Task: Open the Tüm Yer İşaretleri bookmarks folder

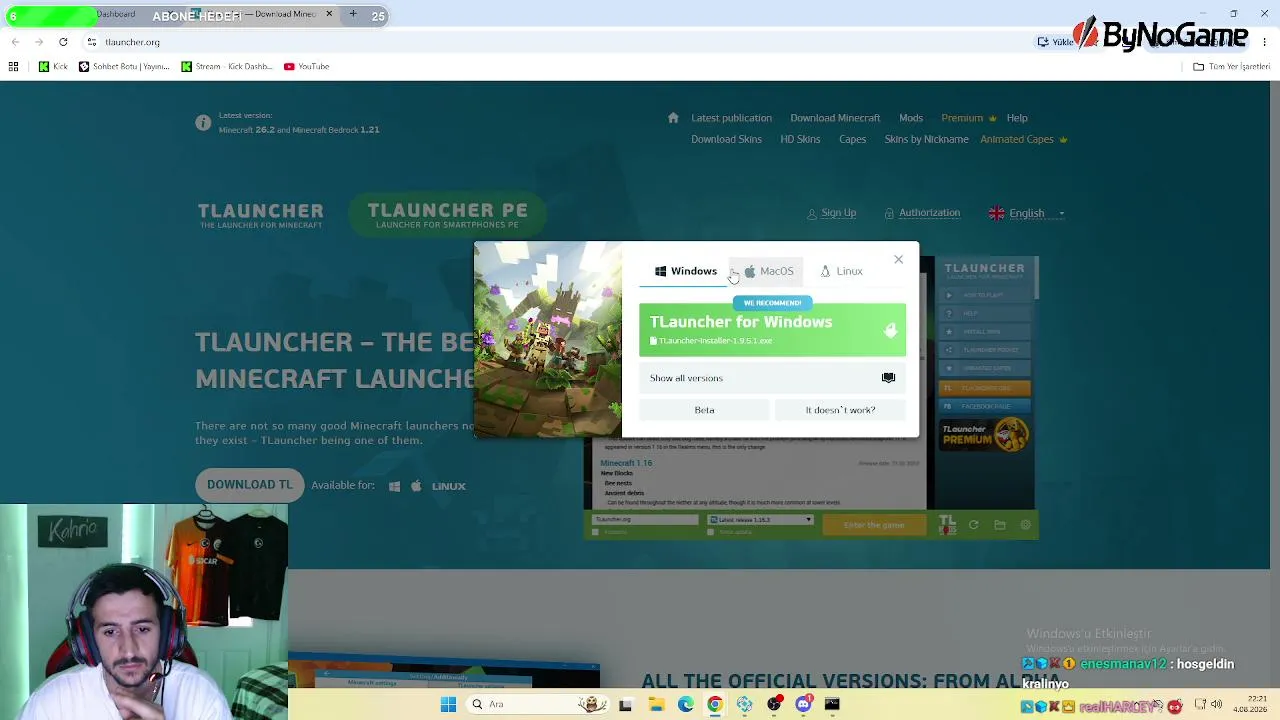Action: click(x=1231, y=67)
